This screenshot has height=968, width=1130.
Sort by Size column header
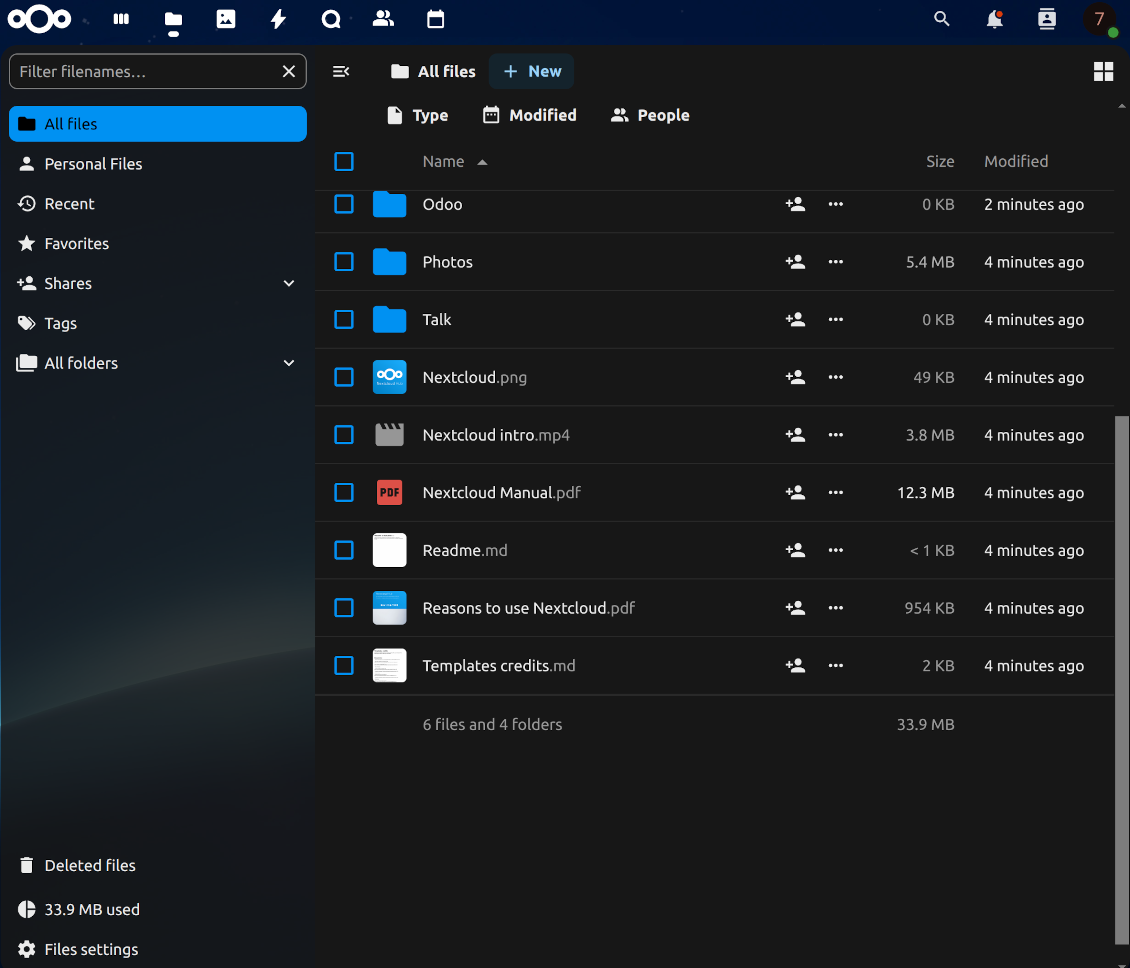pyautogui.click(x=940, y=161)
